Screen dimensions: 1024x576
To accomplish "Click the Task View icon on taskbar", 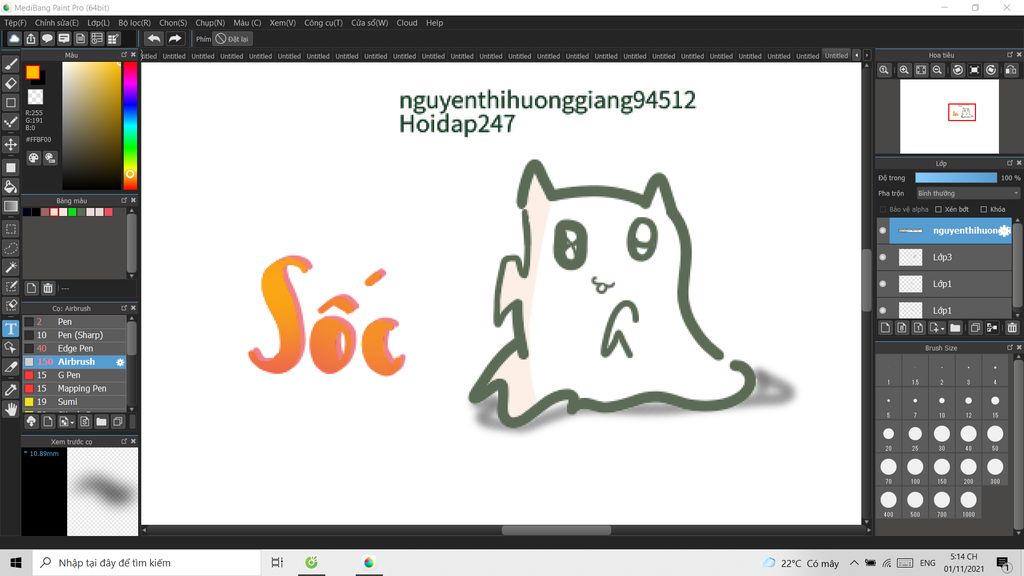I will coord(277,562).
